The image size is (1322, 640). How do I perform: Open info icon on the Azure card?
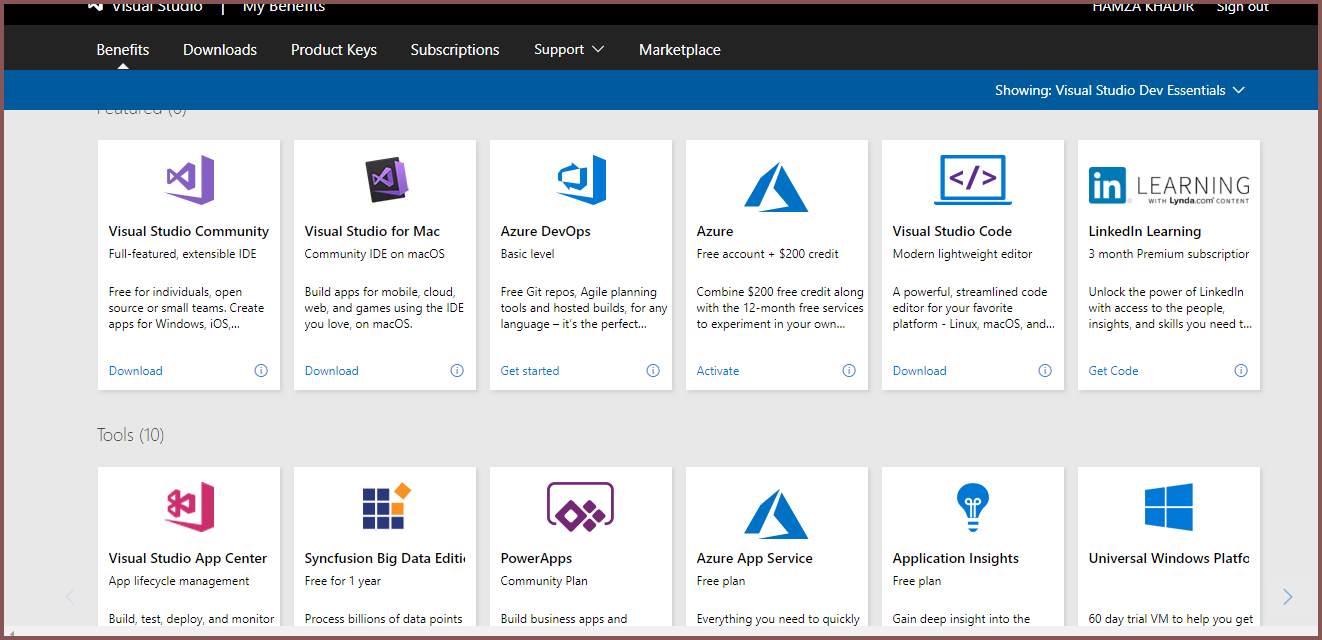point(849,370)
